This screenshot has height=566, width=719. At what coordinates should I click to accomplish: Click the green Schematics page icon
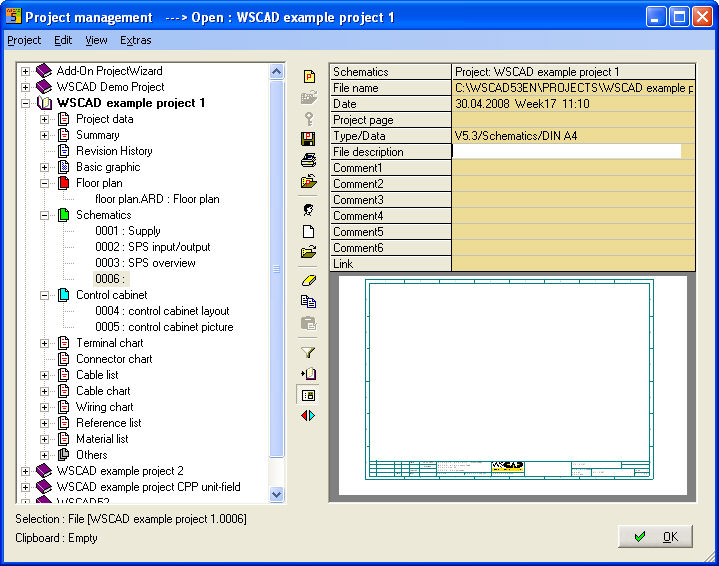click(64, 215)
